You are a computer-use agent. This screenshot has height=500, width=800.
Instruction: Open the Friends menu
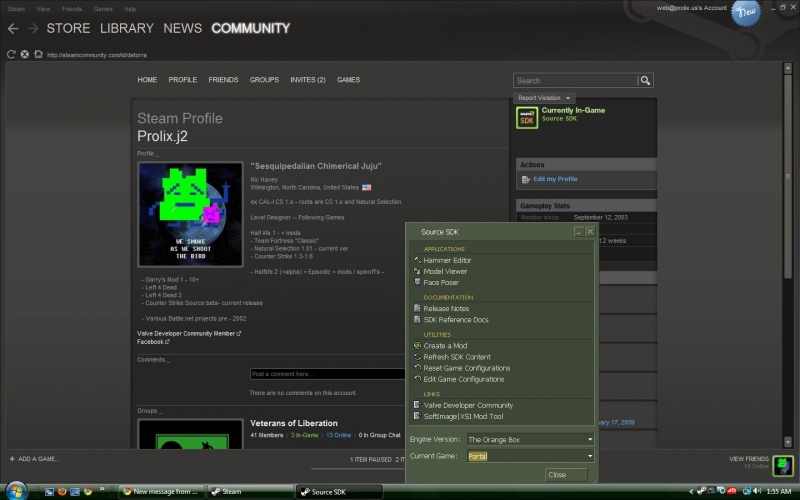[x=72, y=9]
